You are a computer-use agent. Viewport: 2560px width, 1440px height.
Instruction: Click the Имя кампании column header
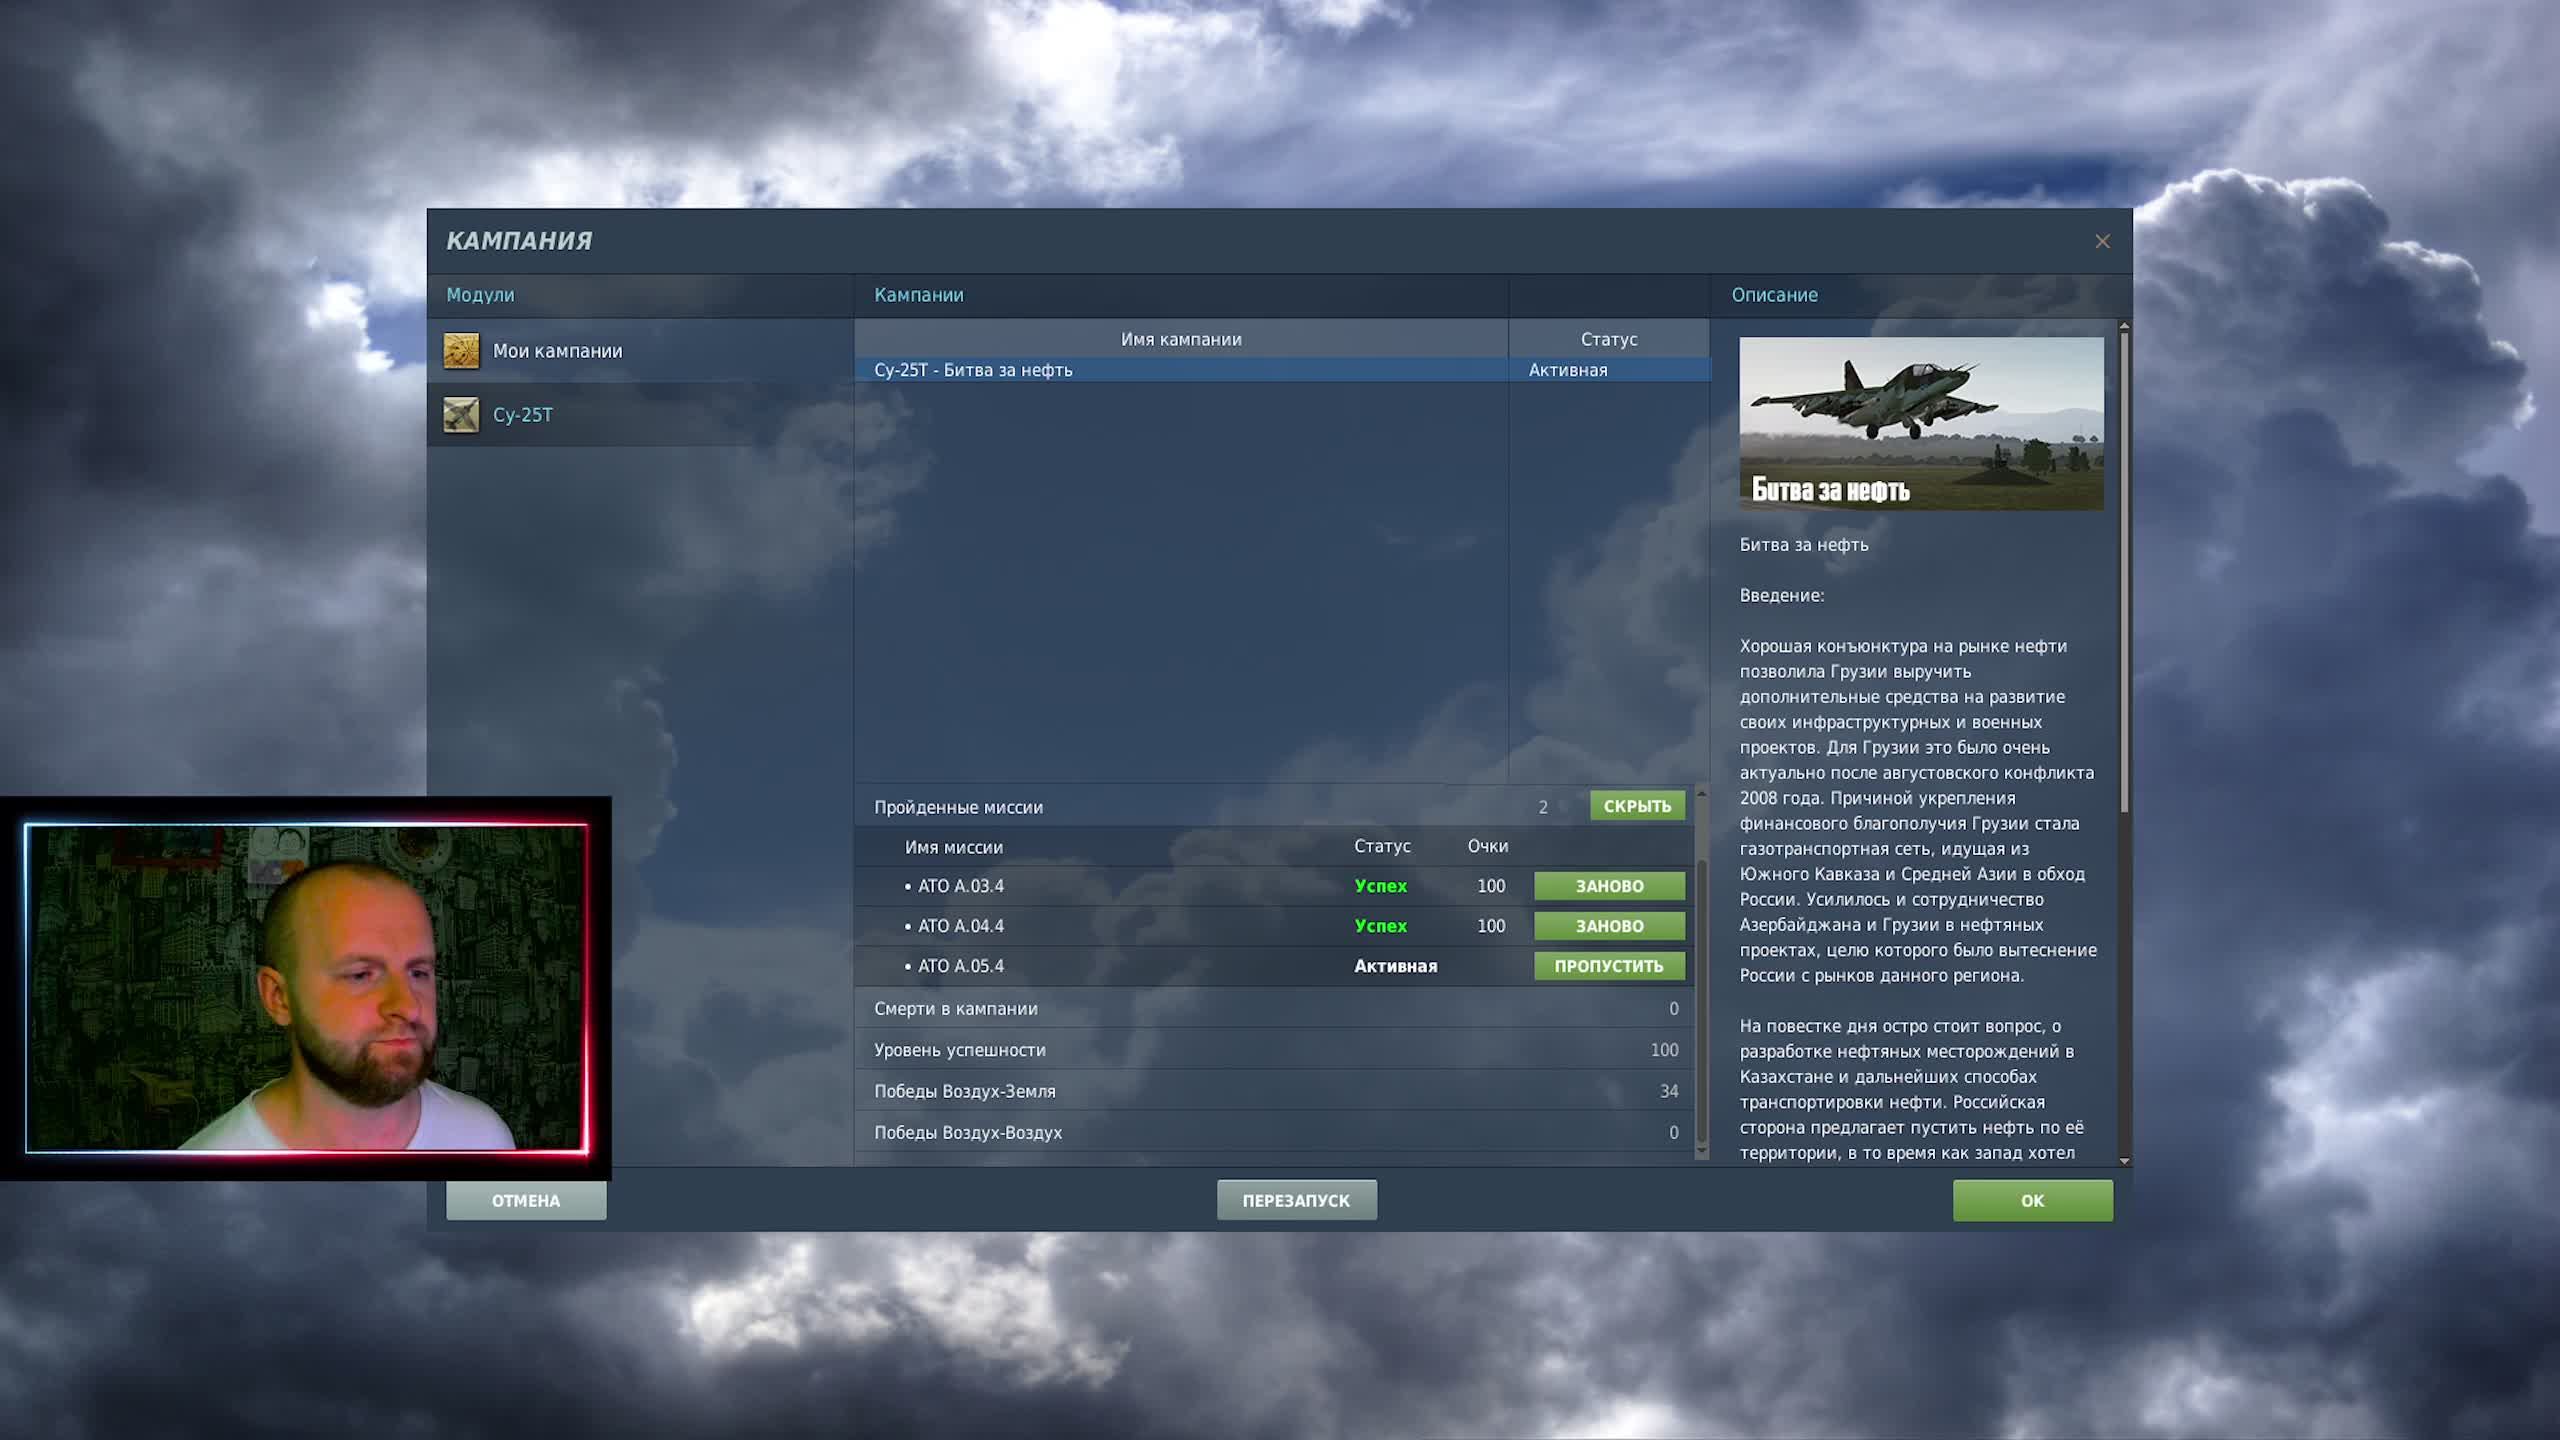pyautogui.click(x=1180, y=339)
